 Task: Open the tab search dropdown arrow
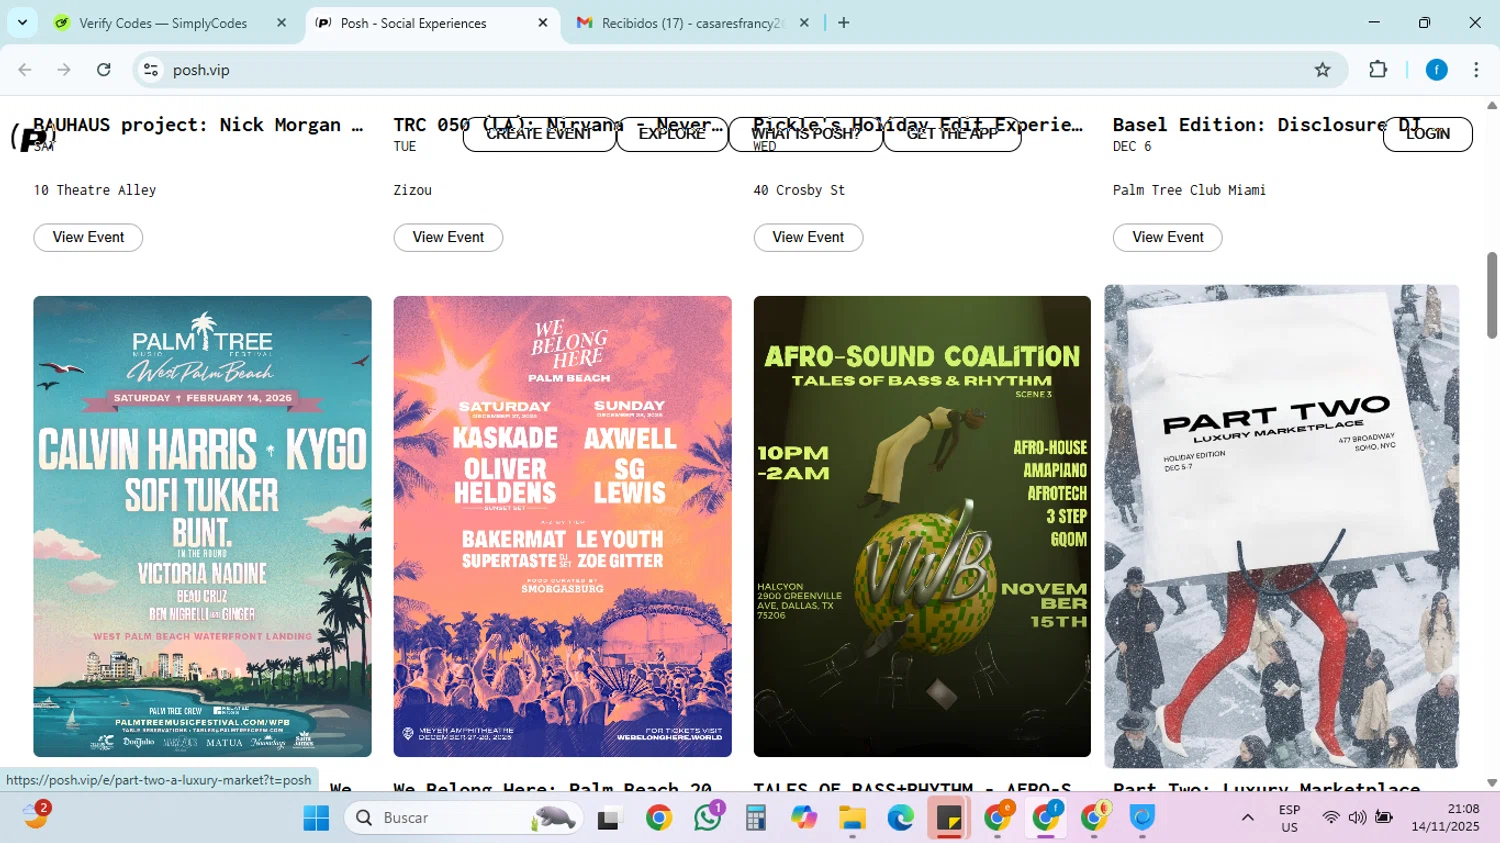coord(22,22)
